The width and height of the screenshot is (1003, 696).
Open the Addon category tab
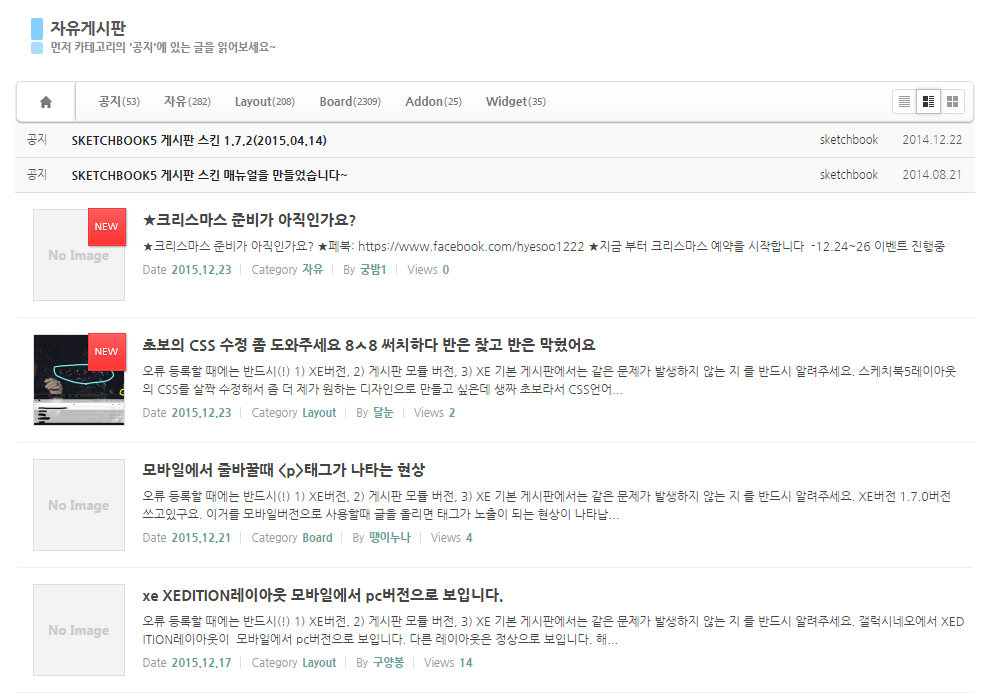point(433,102)
